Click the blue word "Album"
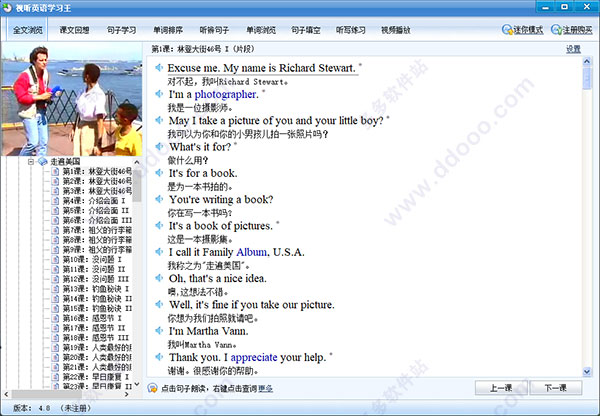 251,252
